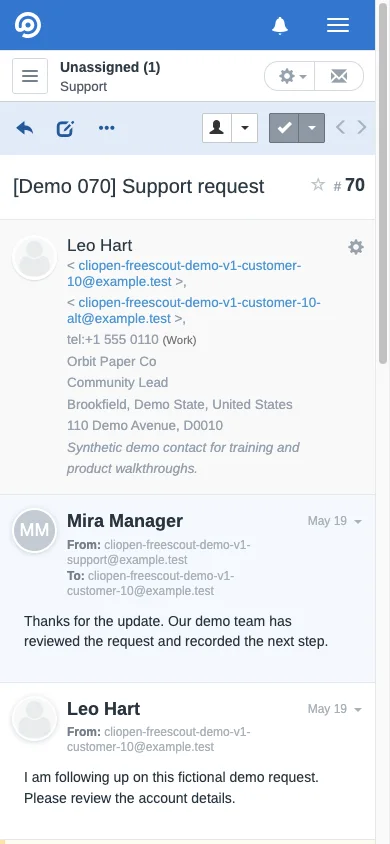
Task: Star conversation #70
Action: [x=318, y=185]
